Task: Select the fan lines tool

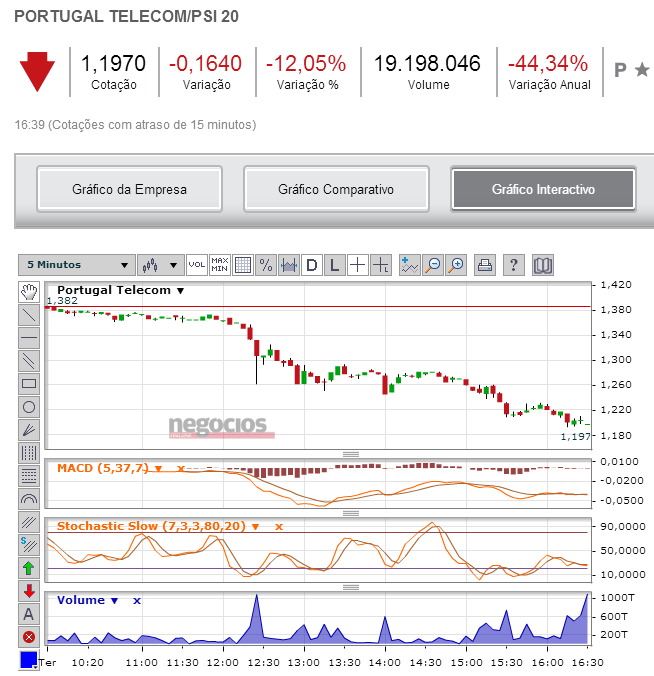Action: point(29,430)
